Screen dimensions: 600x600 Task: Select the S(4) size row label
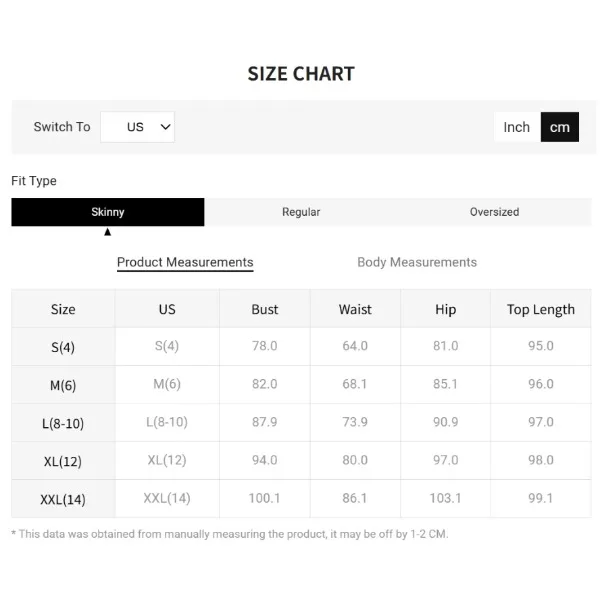pyautogui.click(x=63, y=347)
